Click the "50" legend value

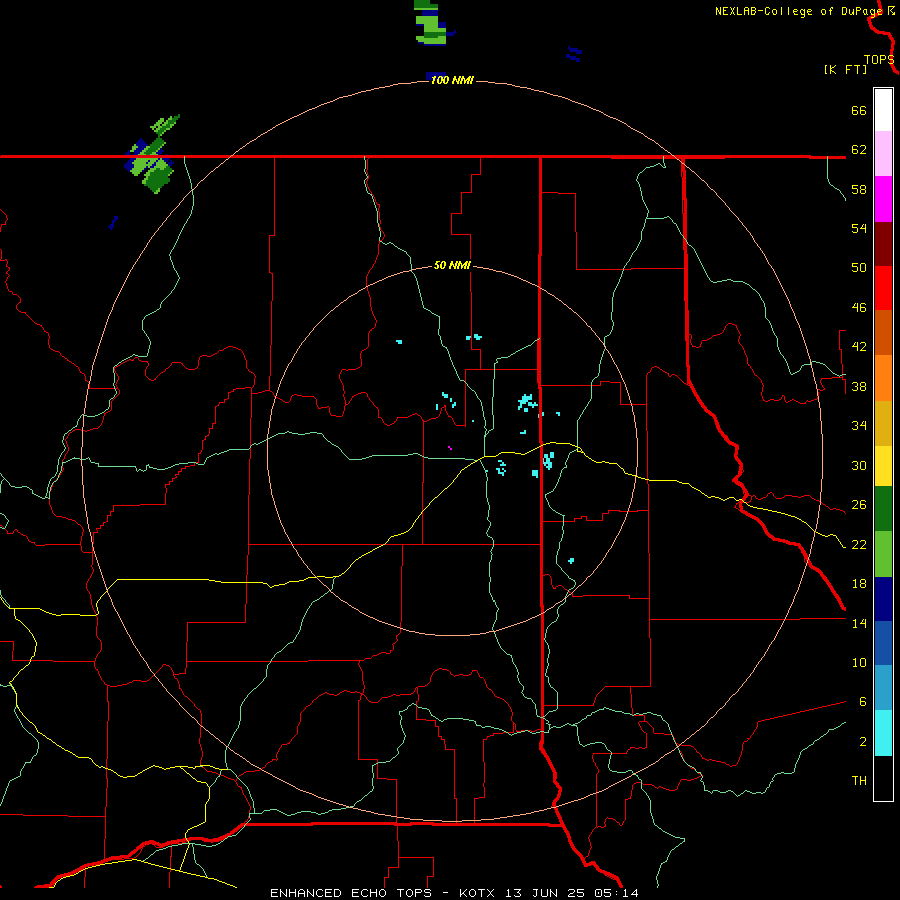[859, 268]
